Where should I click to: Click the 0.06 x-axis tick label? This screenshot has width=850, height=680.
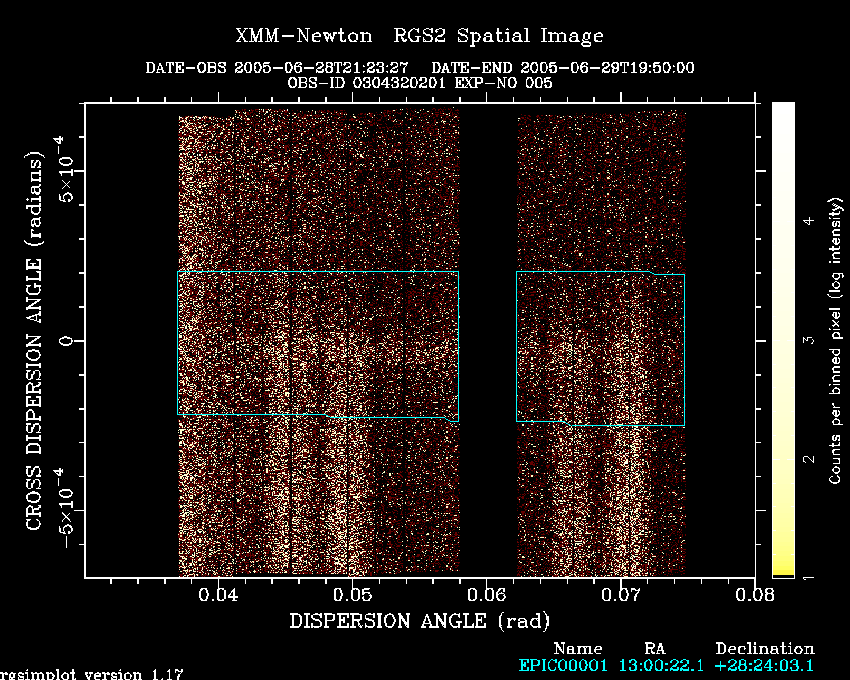pos(487,595)
